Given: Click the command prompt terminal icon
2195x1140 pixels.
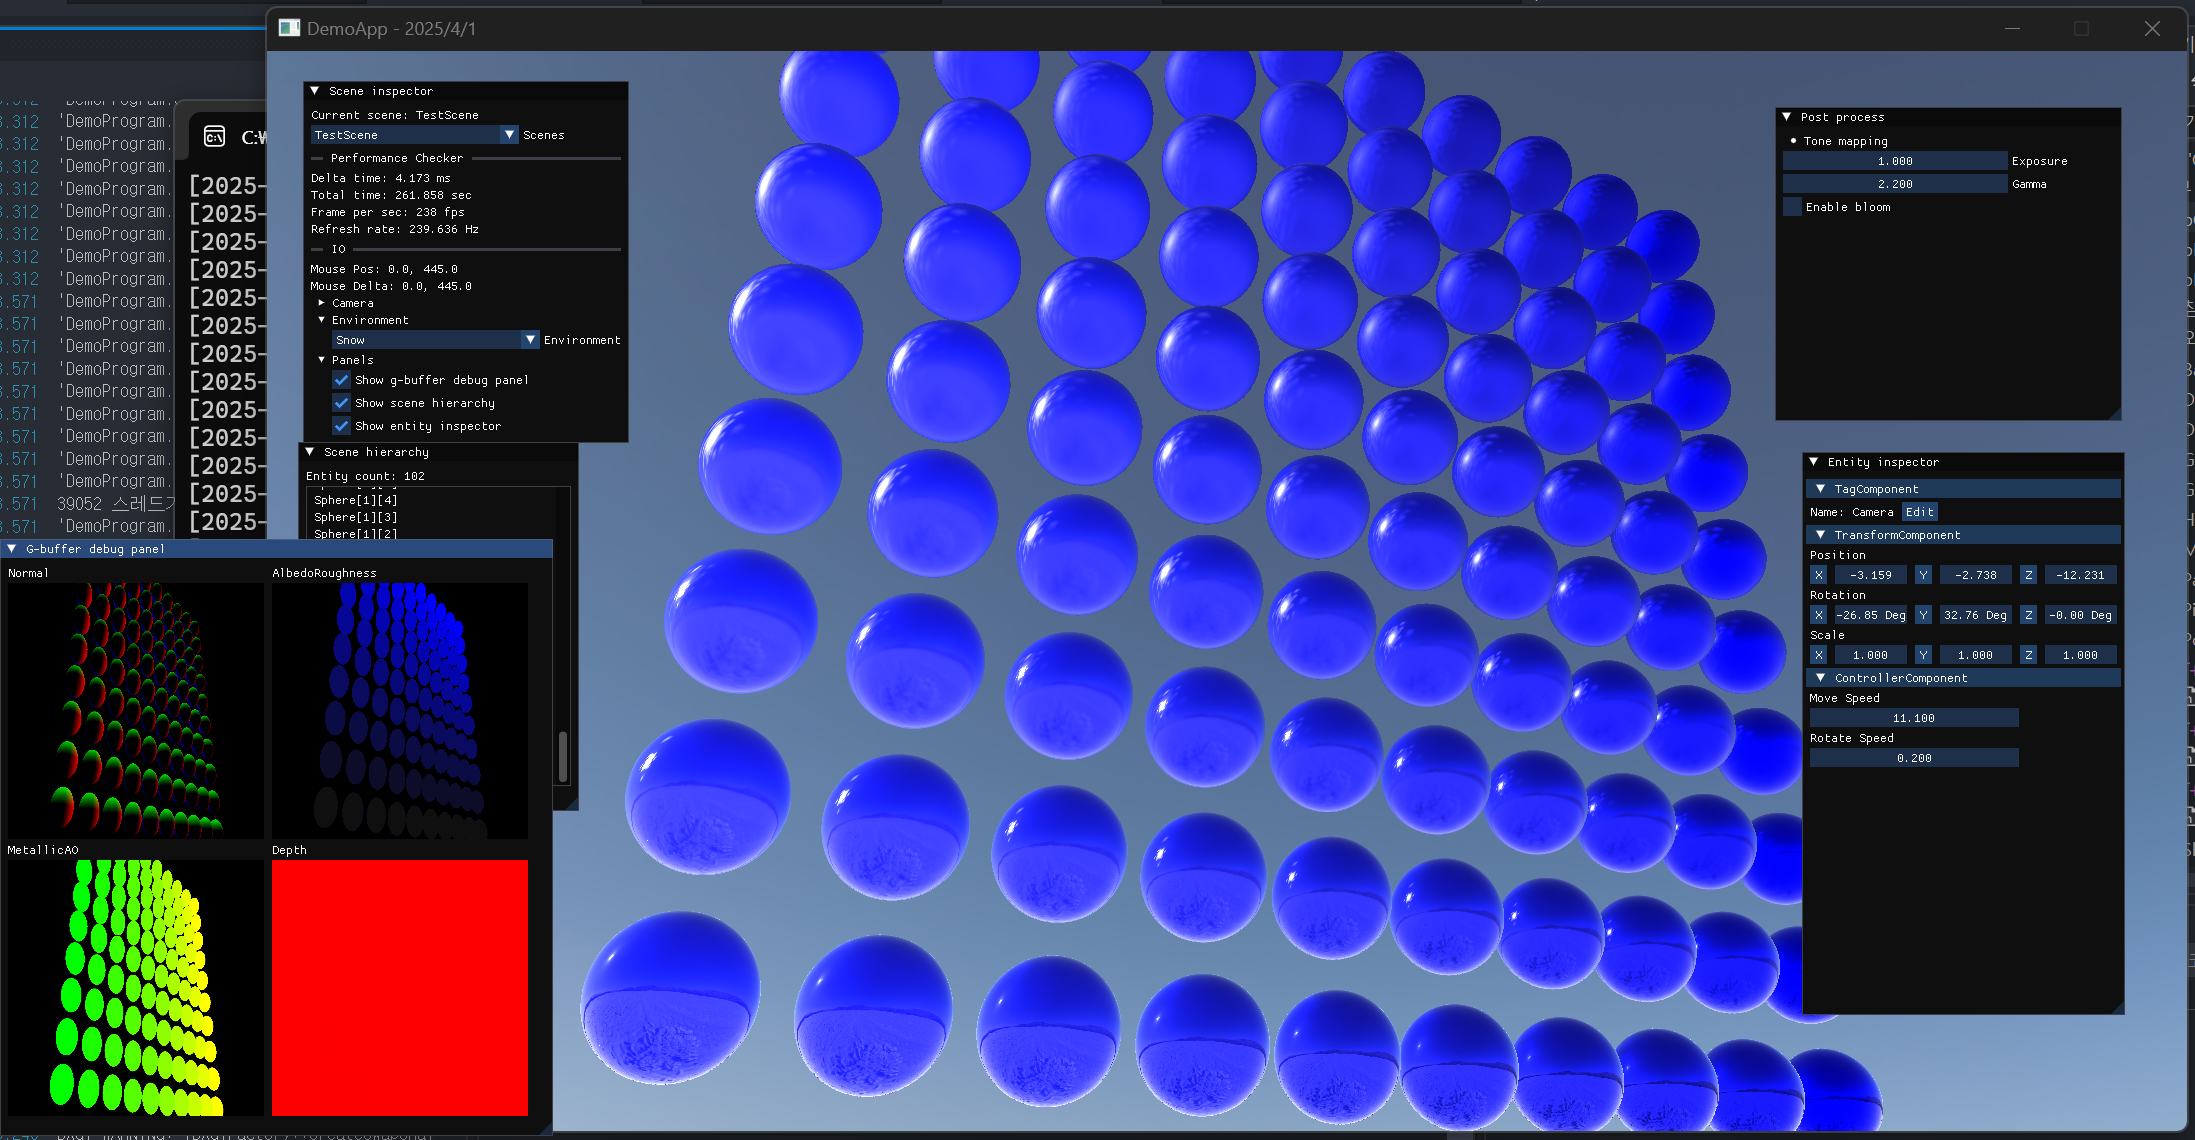Looking at the screenshot, I should (x=214, y=136).
